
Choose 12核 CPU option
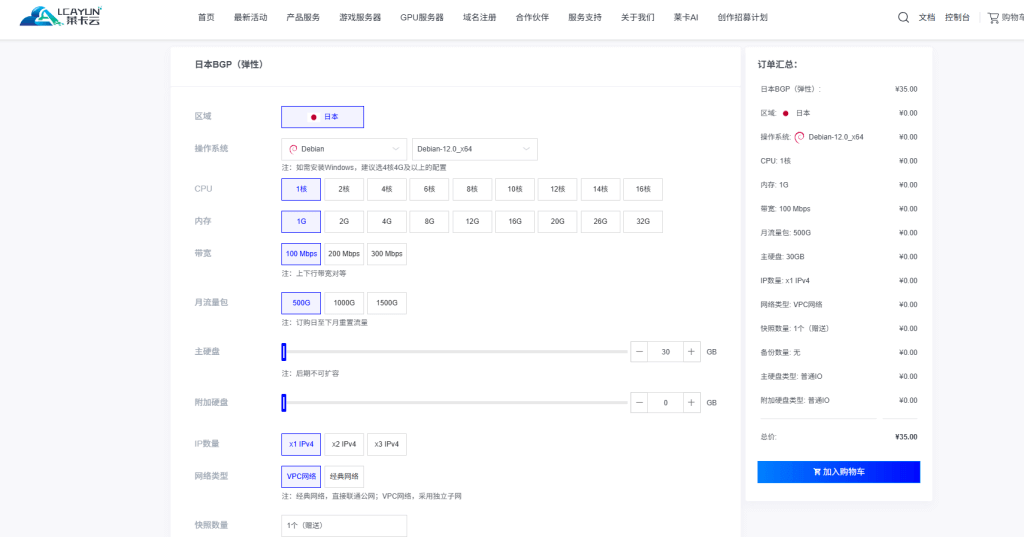[558, 189]
